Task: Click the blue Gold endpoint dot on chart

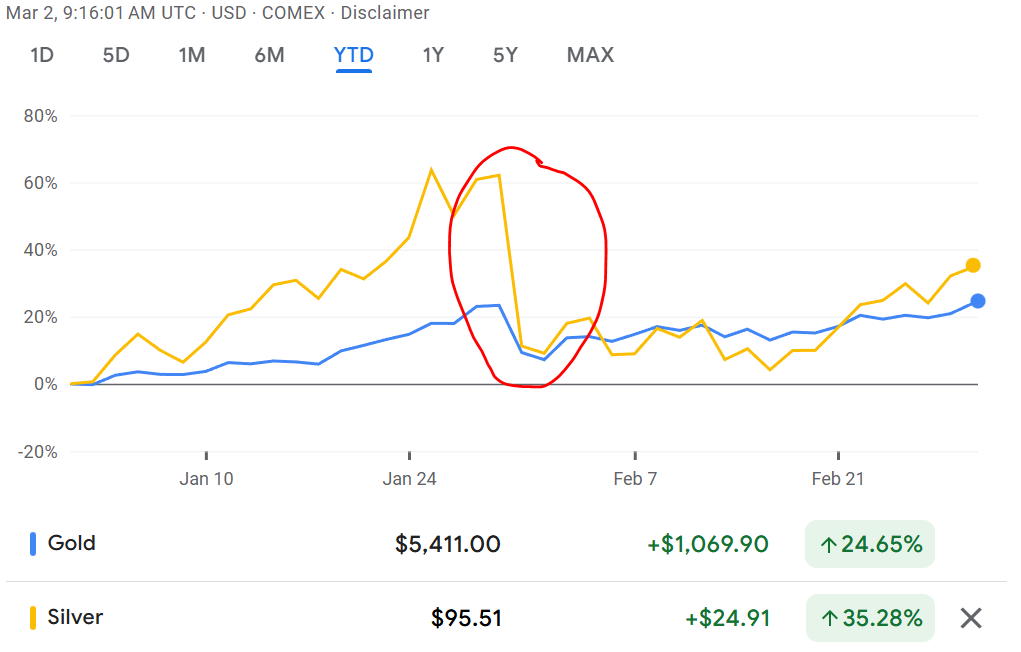Action: click(978, 301)
